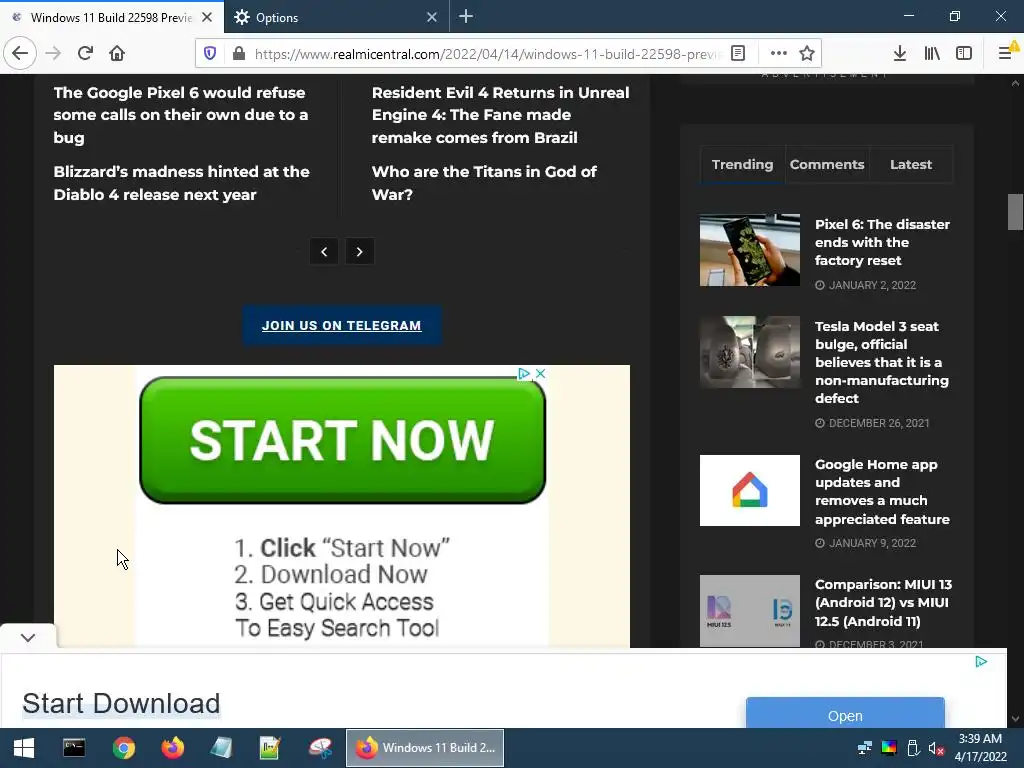The width and height of the screenshot is (1024, 768).
Task: Click the page vertical scrollbar thumb
Action: pyautogui.click(x=1015, y=212)
